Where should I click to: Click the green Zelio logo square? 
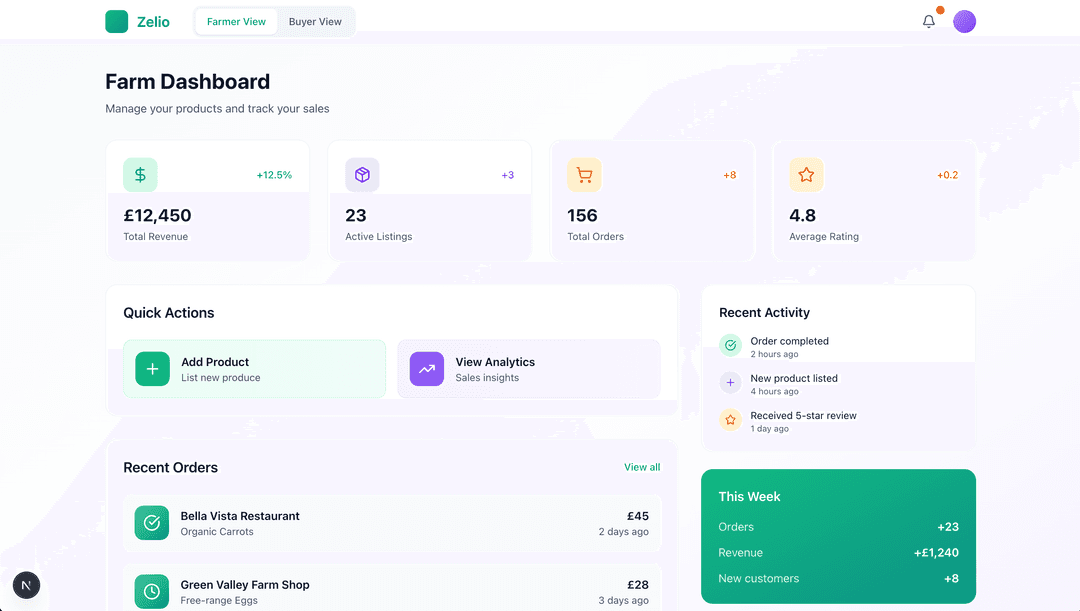(x=116, y=21)
